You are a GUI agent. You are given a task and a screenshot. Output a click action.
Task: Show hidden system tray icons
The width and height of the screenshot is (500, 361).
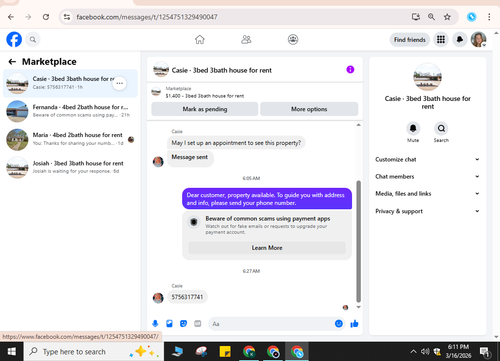pyautogui.click(x=413, y=352)
